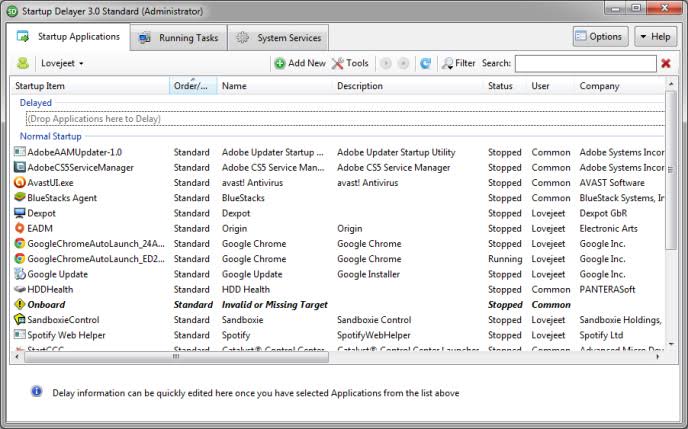Image resolution: width=688 pixels, height=429 pixels.
Task: Clear search with the red X icon
Action: (x=666, y=64)
